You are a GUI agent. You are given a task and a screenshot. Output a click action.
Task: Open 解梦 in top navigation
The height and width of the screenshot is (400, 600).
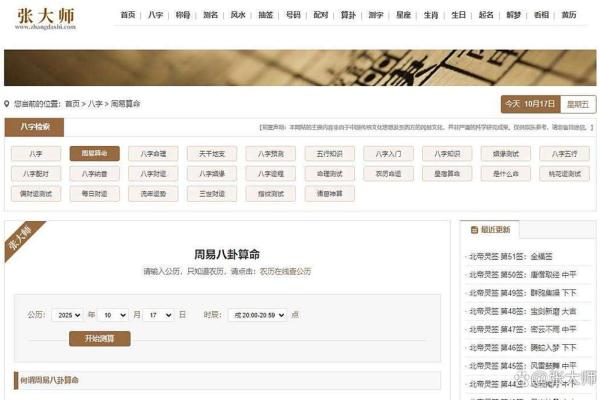514,15
